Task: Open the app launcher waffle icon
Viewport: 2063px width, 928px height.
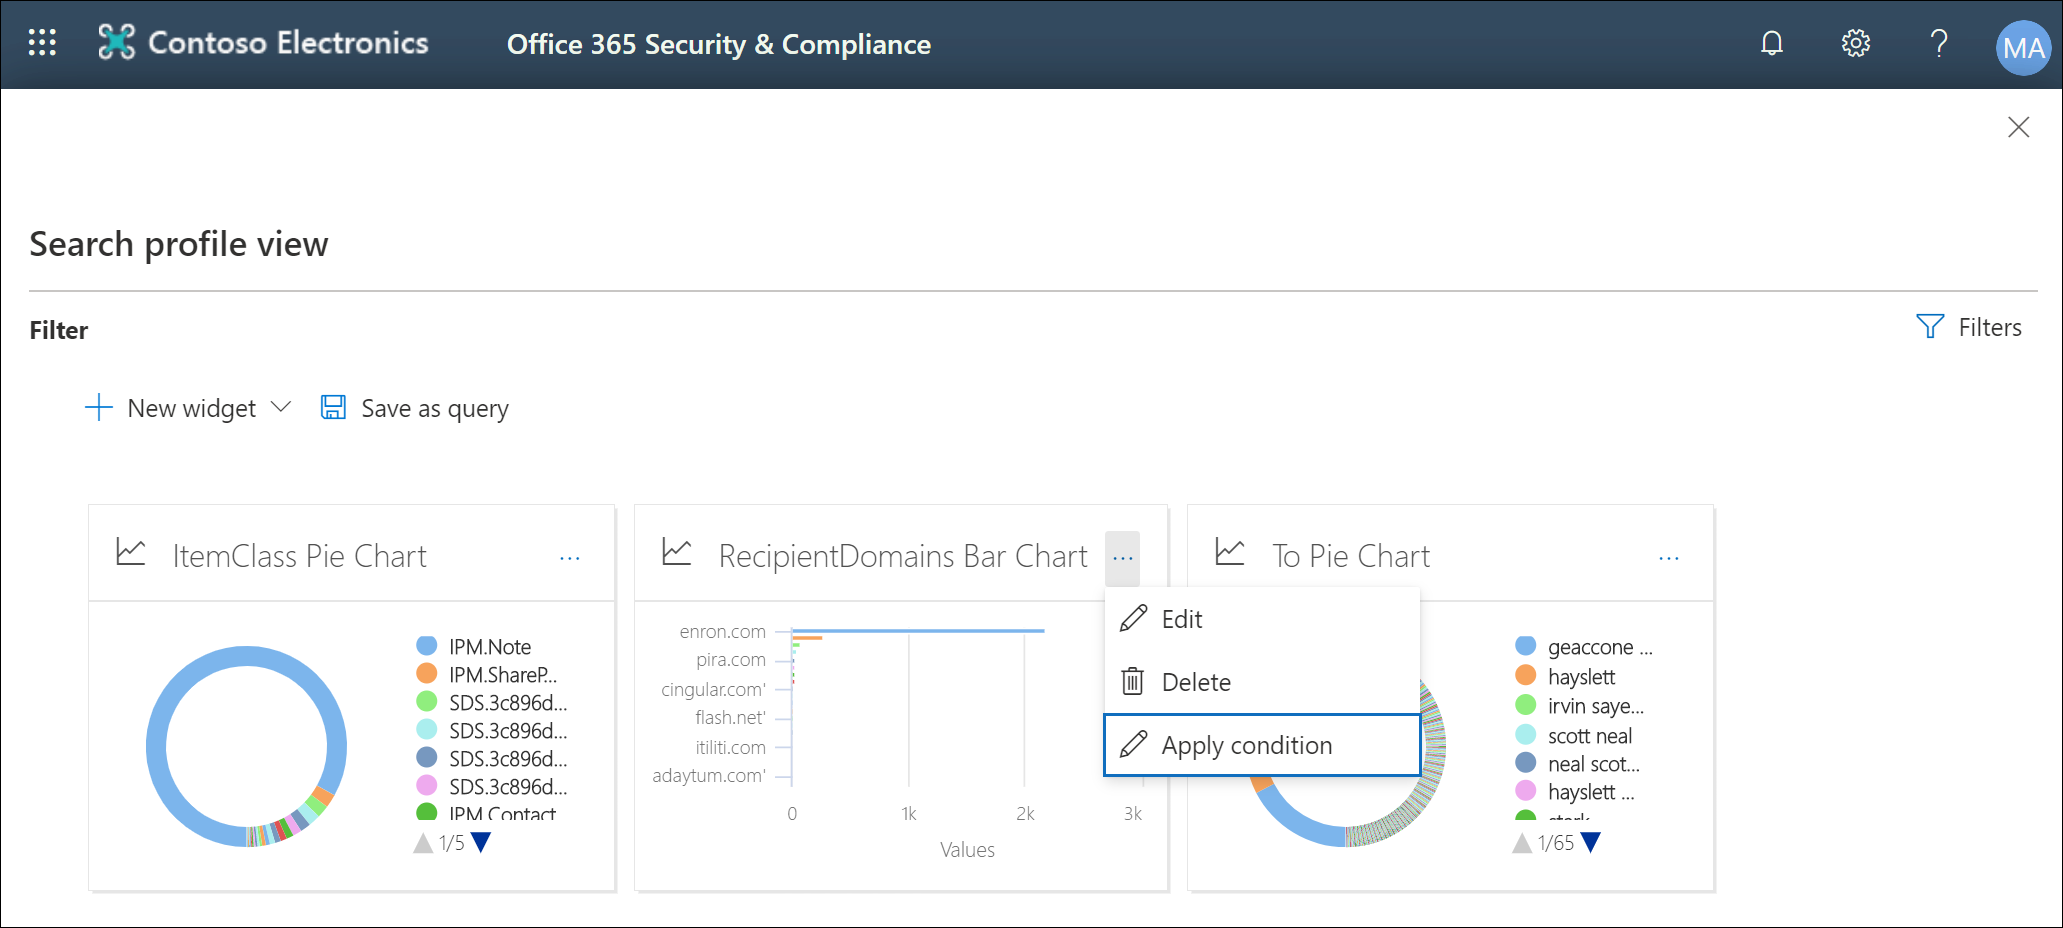Action: click(42, 43)
